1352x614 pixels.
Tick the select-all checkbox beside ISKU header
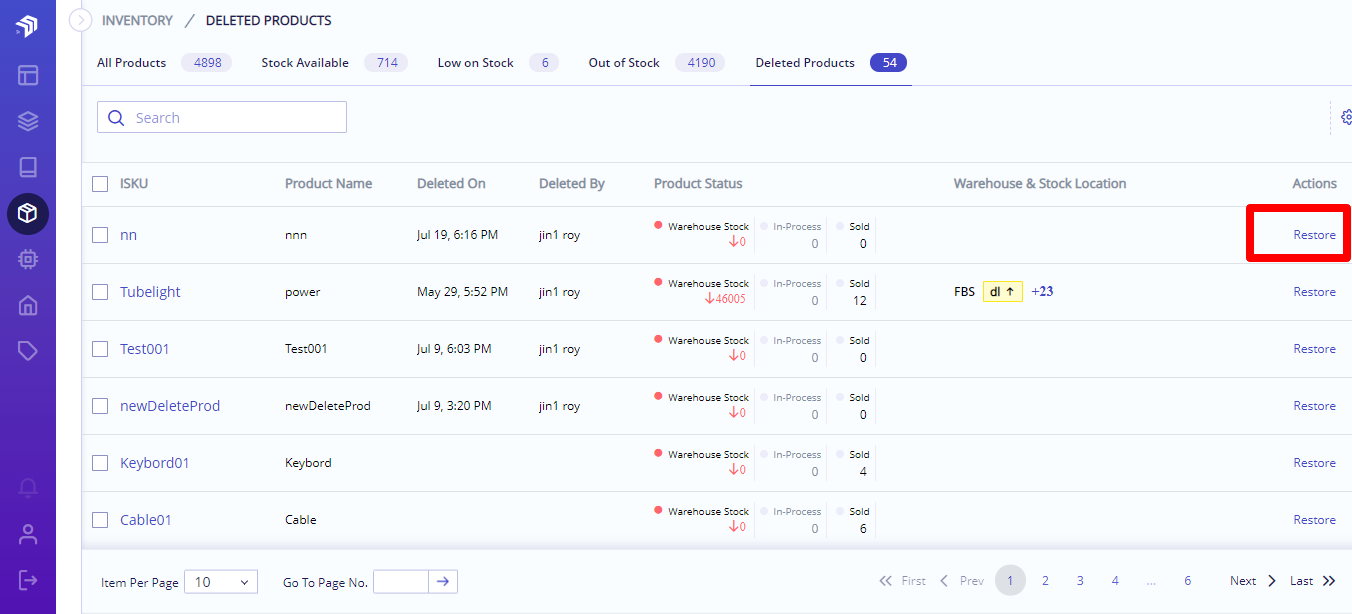pos(100,184)
